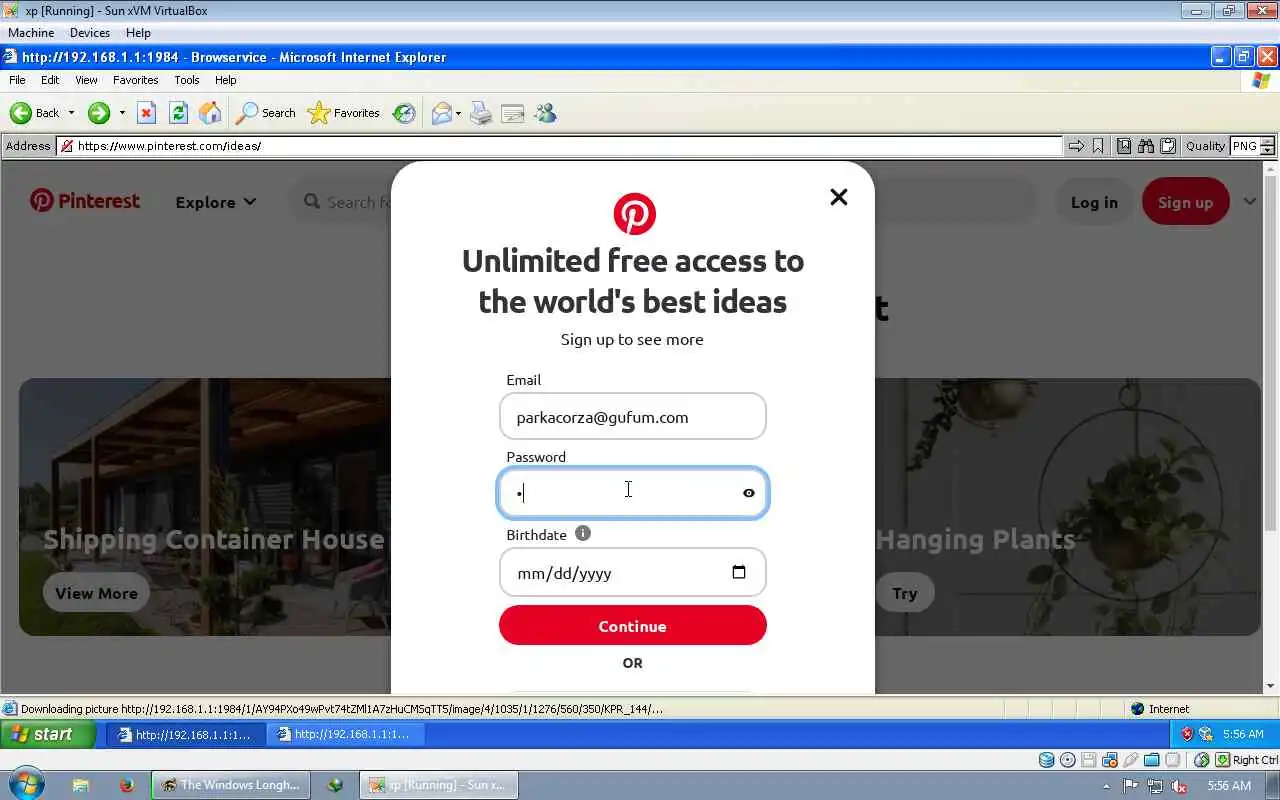This screenshot has width=1280, height=800.
Task: Open VirtualBox Machine menu
Action: point(31,33)
